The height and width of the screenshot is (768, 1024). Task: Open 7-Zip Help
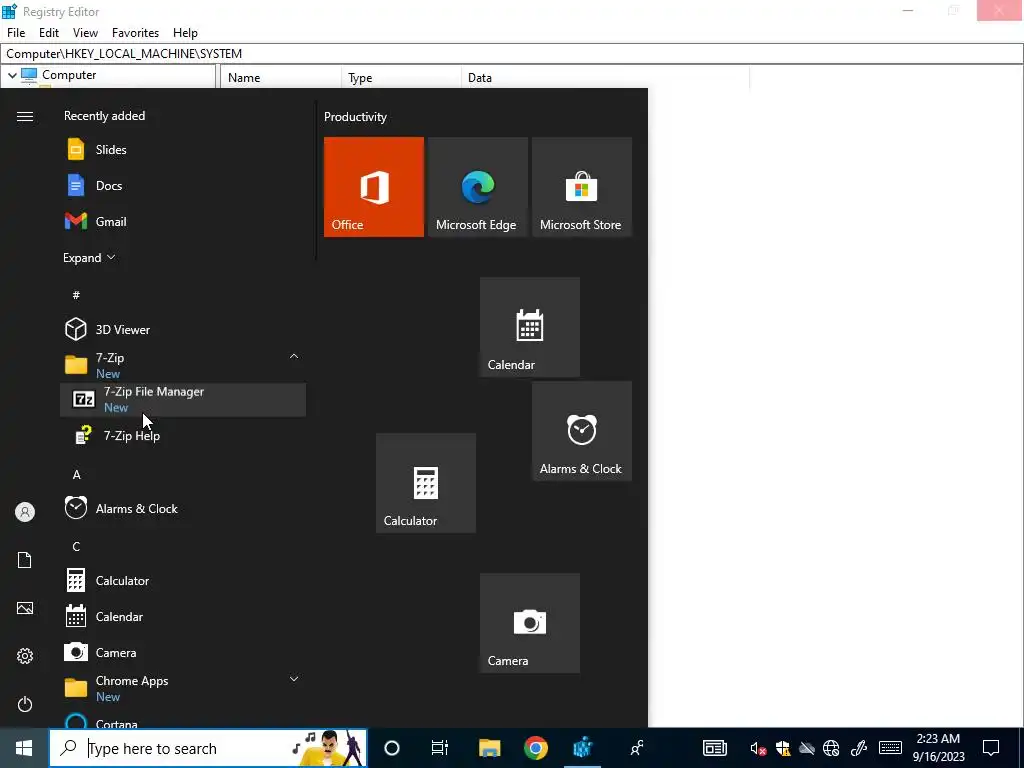coord(183,436)
